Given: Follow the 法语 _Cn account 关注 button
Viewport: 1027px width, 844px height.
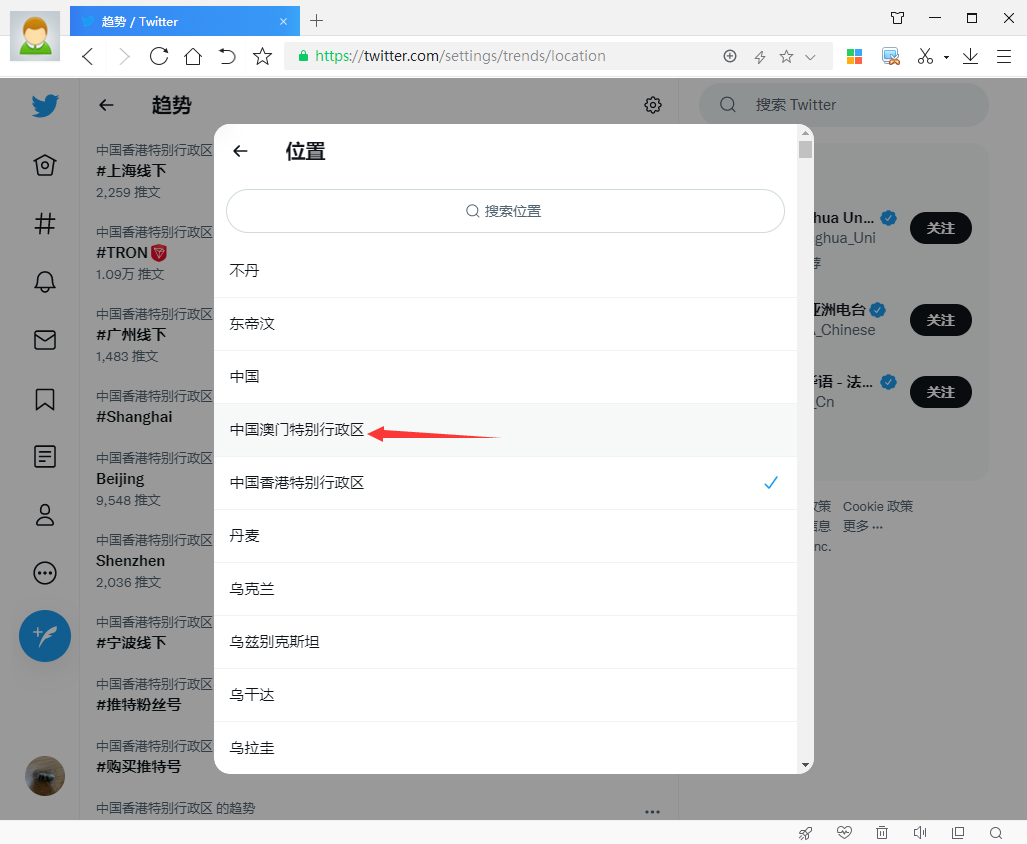Looking at the screenshot, I should [941, 392].
